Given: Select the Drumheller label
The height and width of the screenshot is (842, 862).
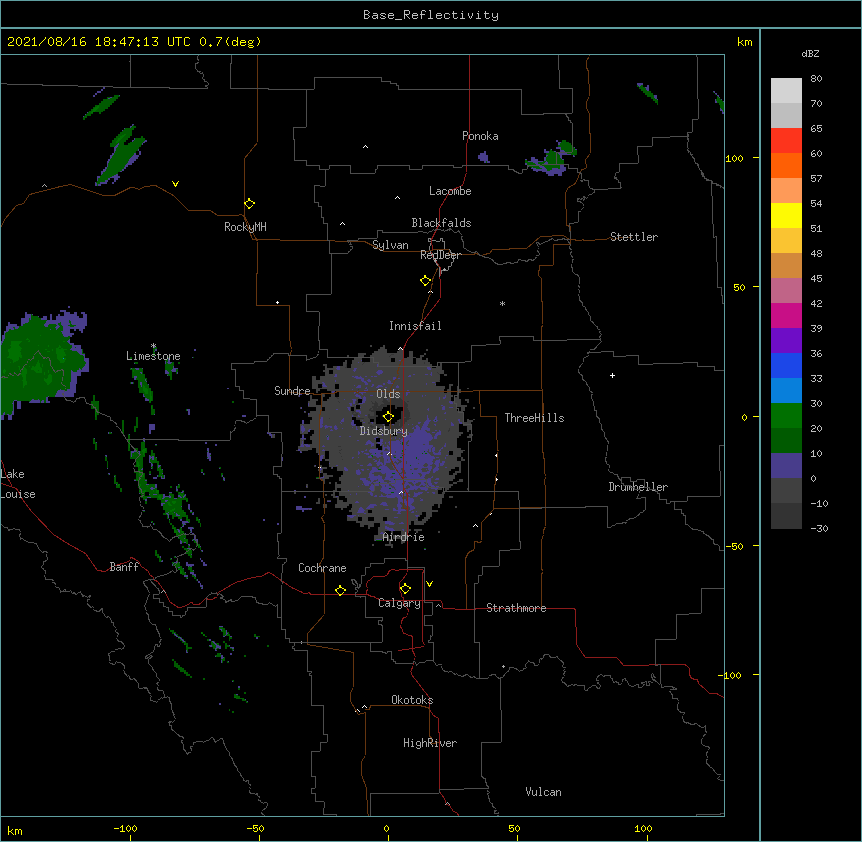Looking at the screenshot, I should coord(638,487).
